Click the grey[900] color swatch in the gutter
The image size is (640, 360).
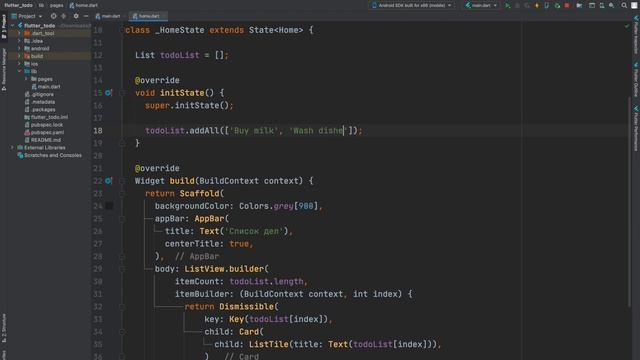click(109, 206)
